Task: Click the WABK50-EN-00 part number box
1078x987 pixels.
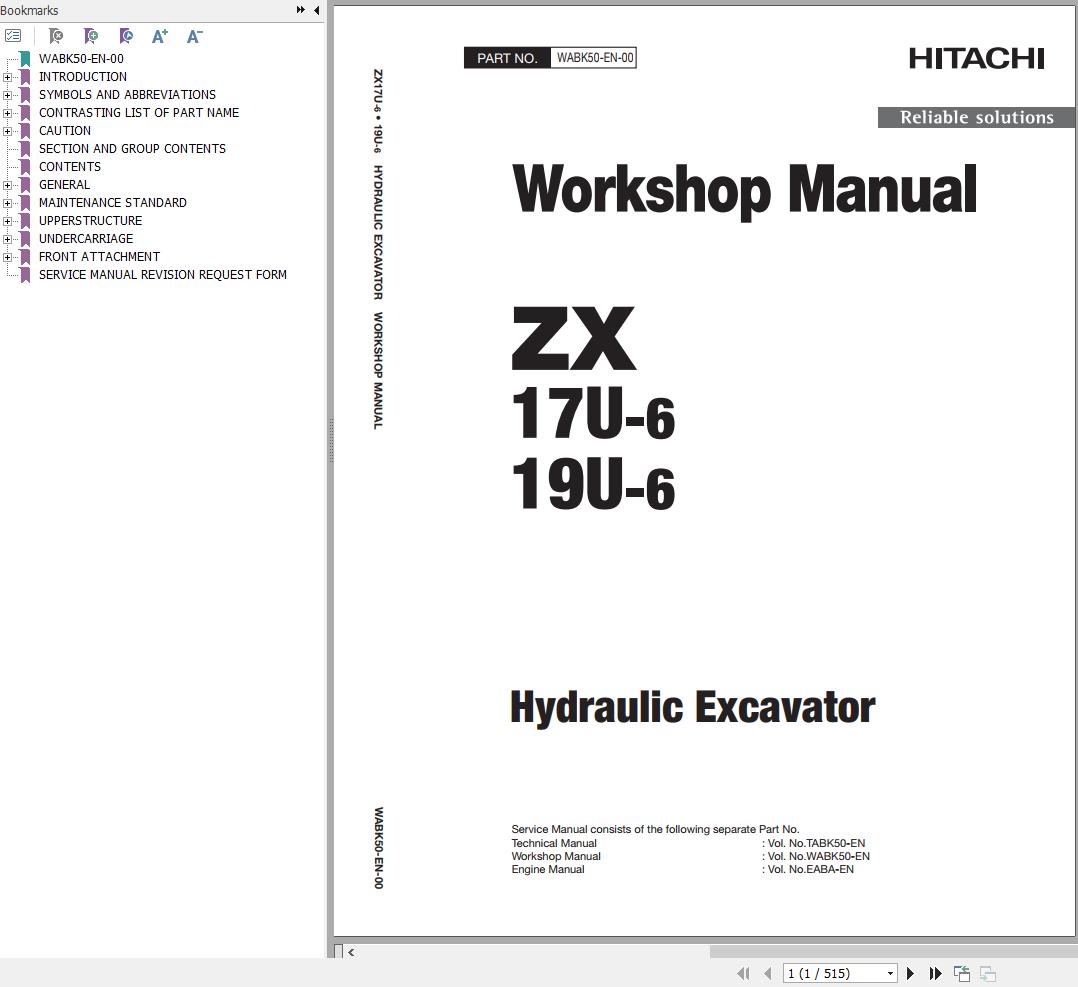Action: tap(594, 58)
